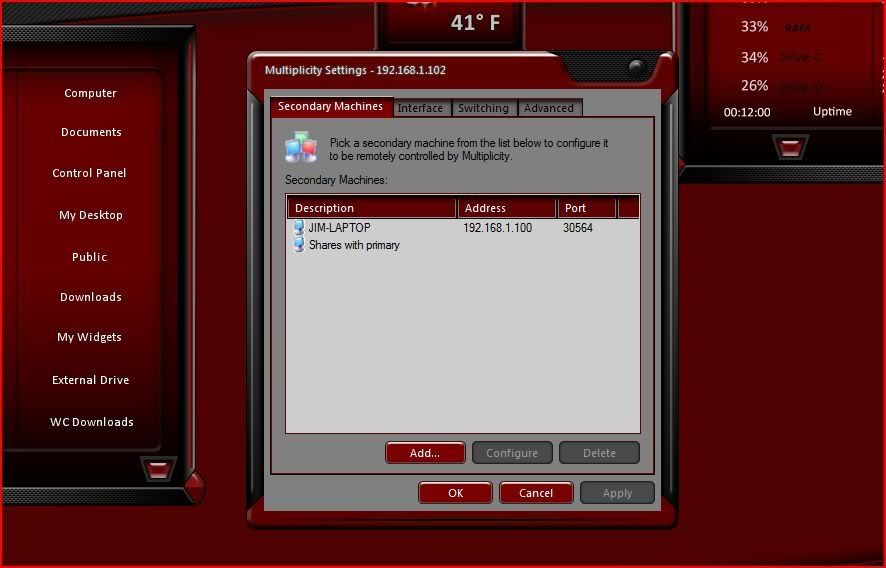
Task: Click the 30564 port value
Action: [x=577, y=228]
